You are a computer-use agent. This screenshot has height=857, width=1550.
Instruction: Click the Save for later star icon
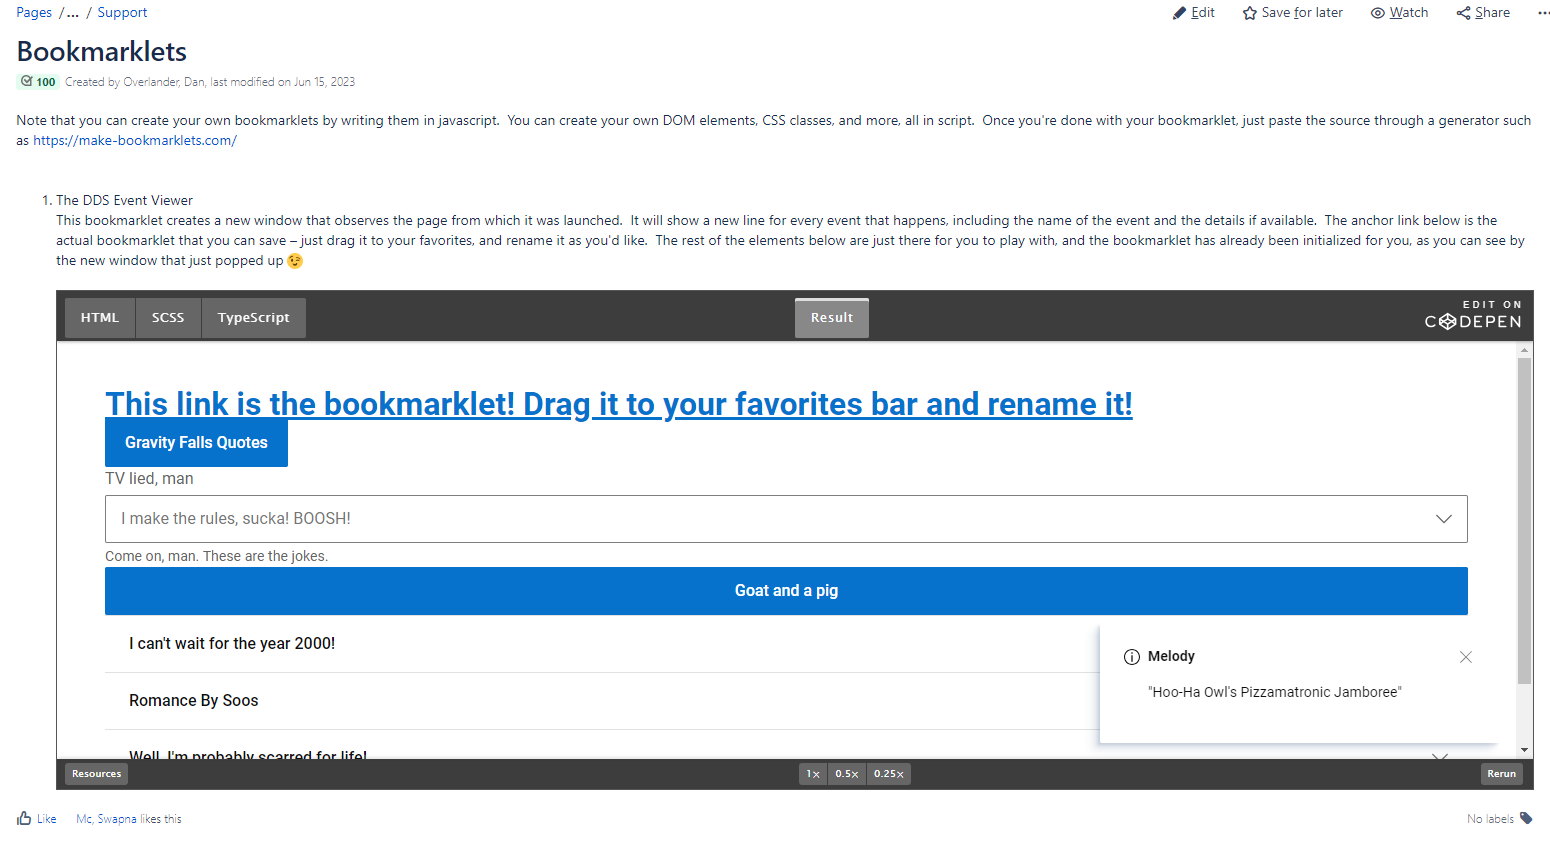click(1249, 13)
